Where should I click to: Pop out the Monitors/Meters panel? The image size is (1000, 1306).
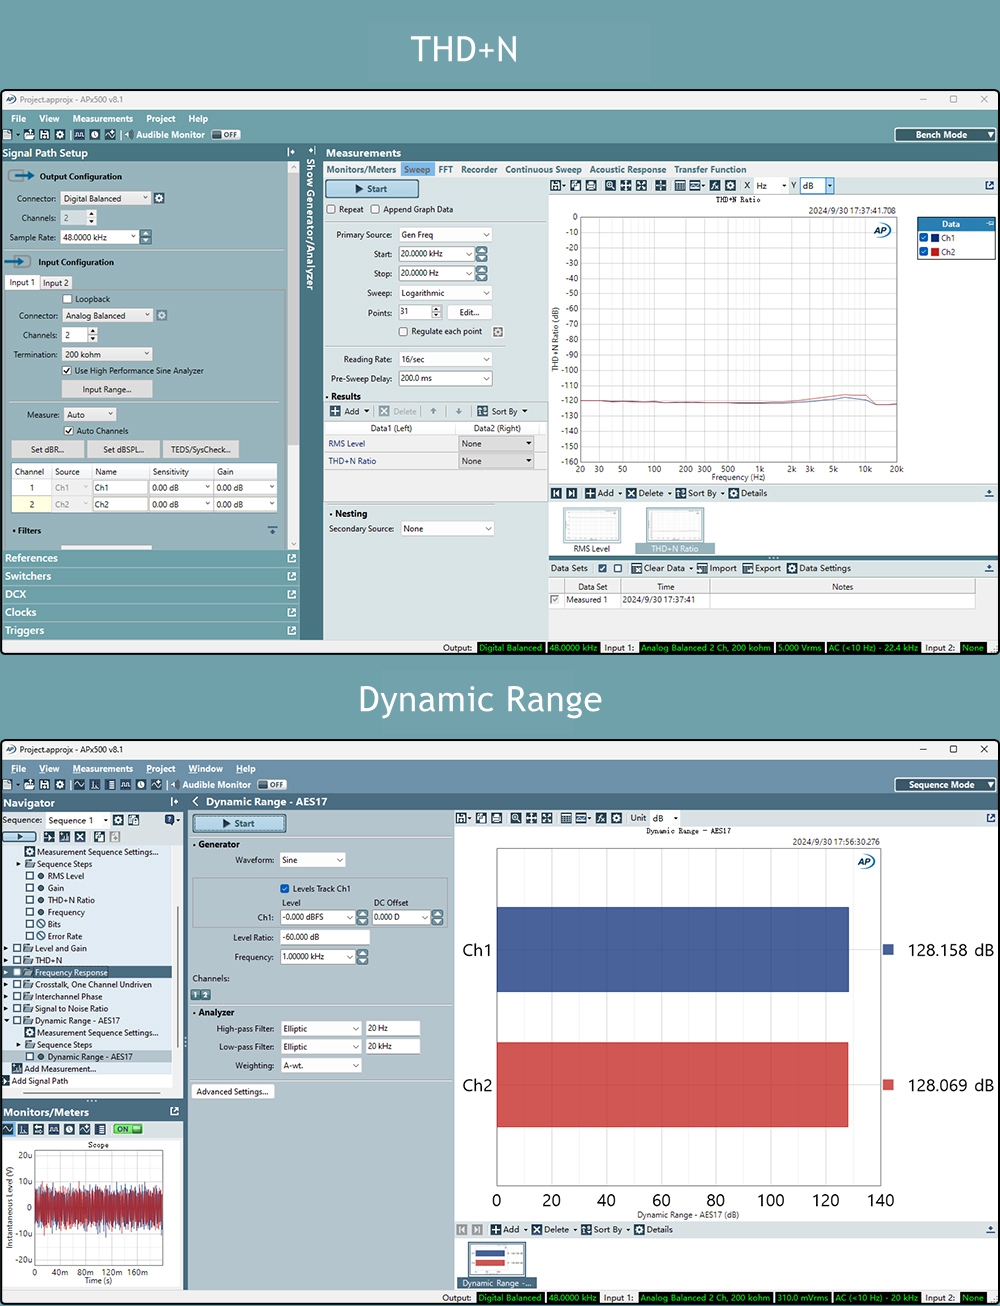(x=175, y=1111)
